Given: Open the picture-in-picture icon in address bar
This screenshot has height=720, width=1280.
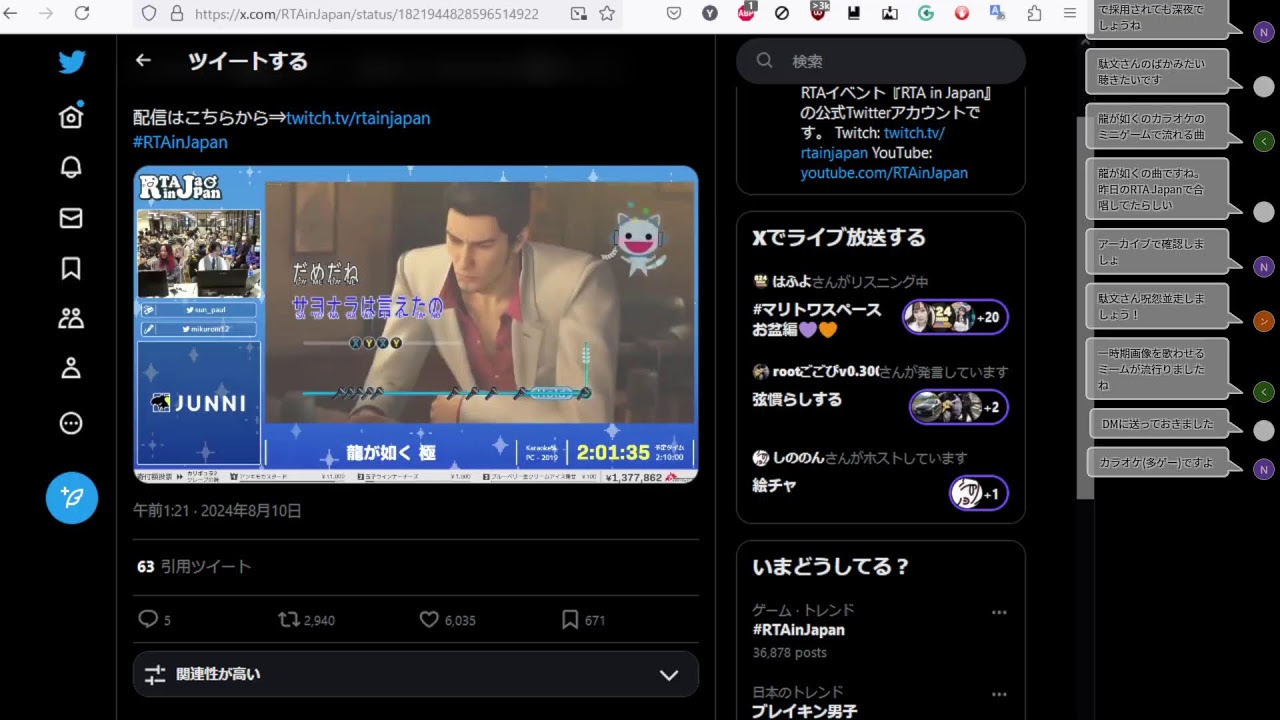Looking at the screenshot, I should coord(579,14).
